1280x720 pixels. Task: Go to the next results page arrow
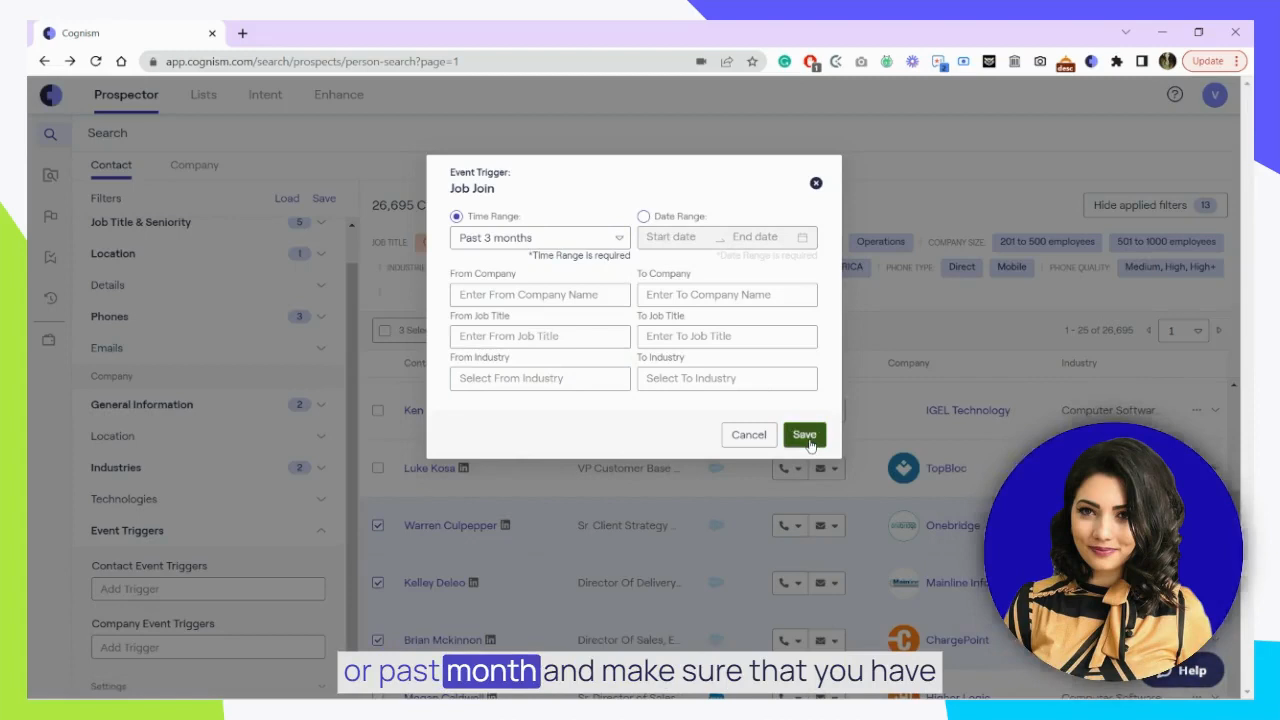click(x=1219, y=330)
